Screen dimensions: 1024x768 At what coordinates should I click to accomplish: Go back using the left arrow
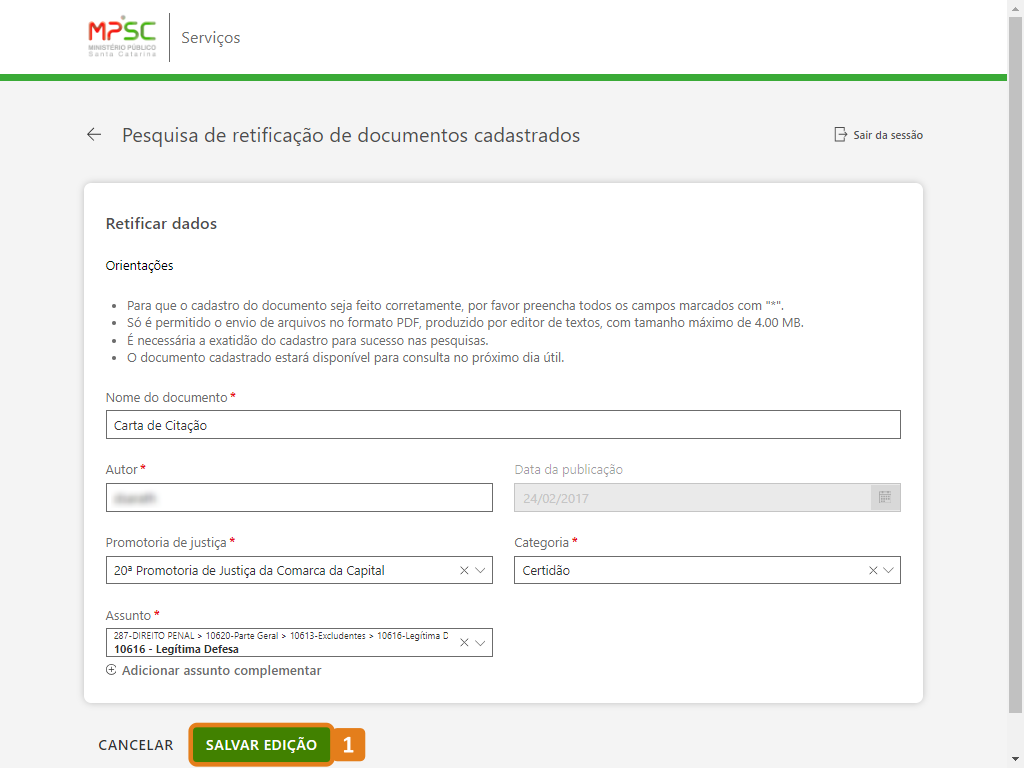click(94, 135)
